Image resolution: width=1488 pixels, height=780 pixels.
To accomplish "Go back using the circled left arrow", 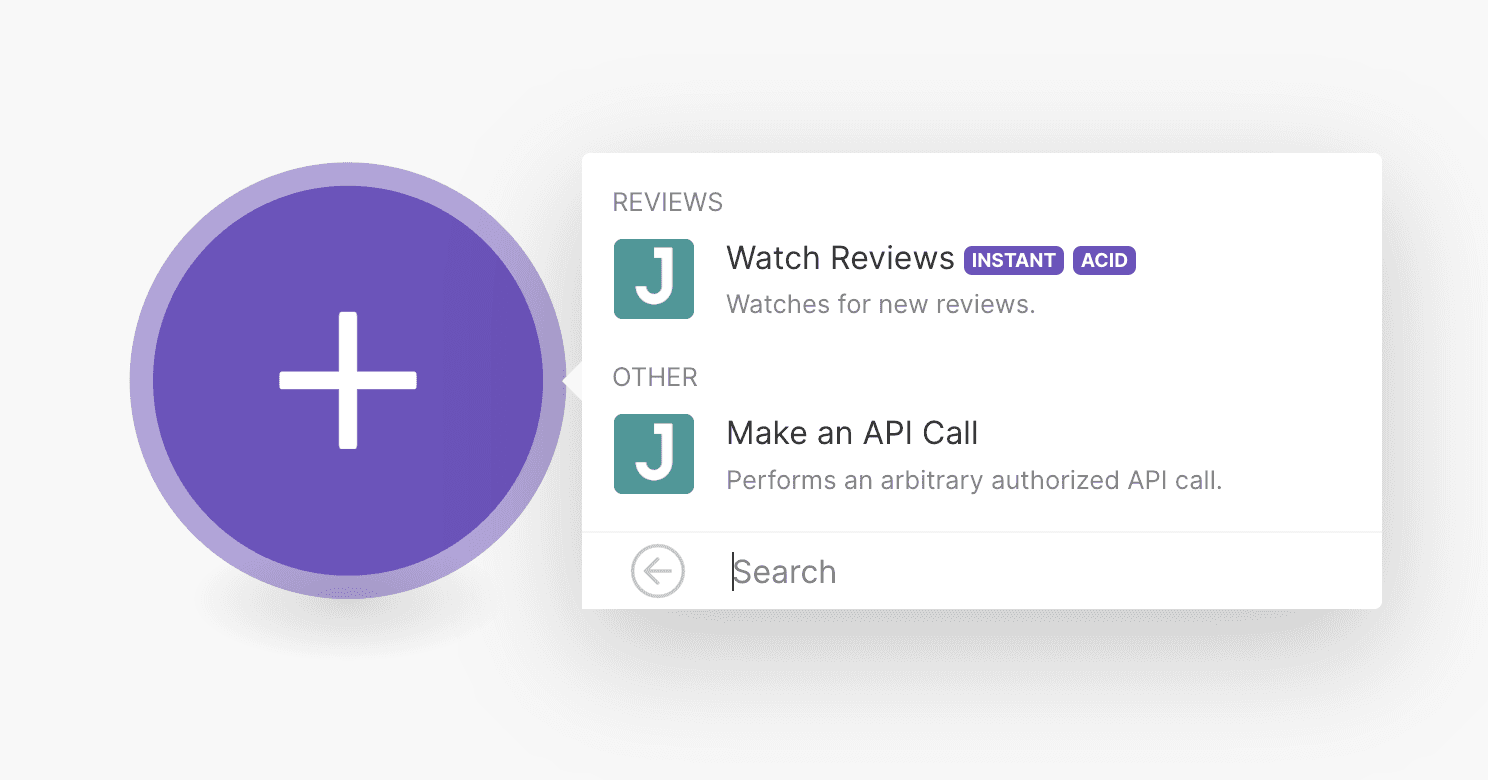I will pos(657,572).
